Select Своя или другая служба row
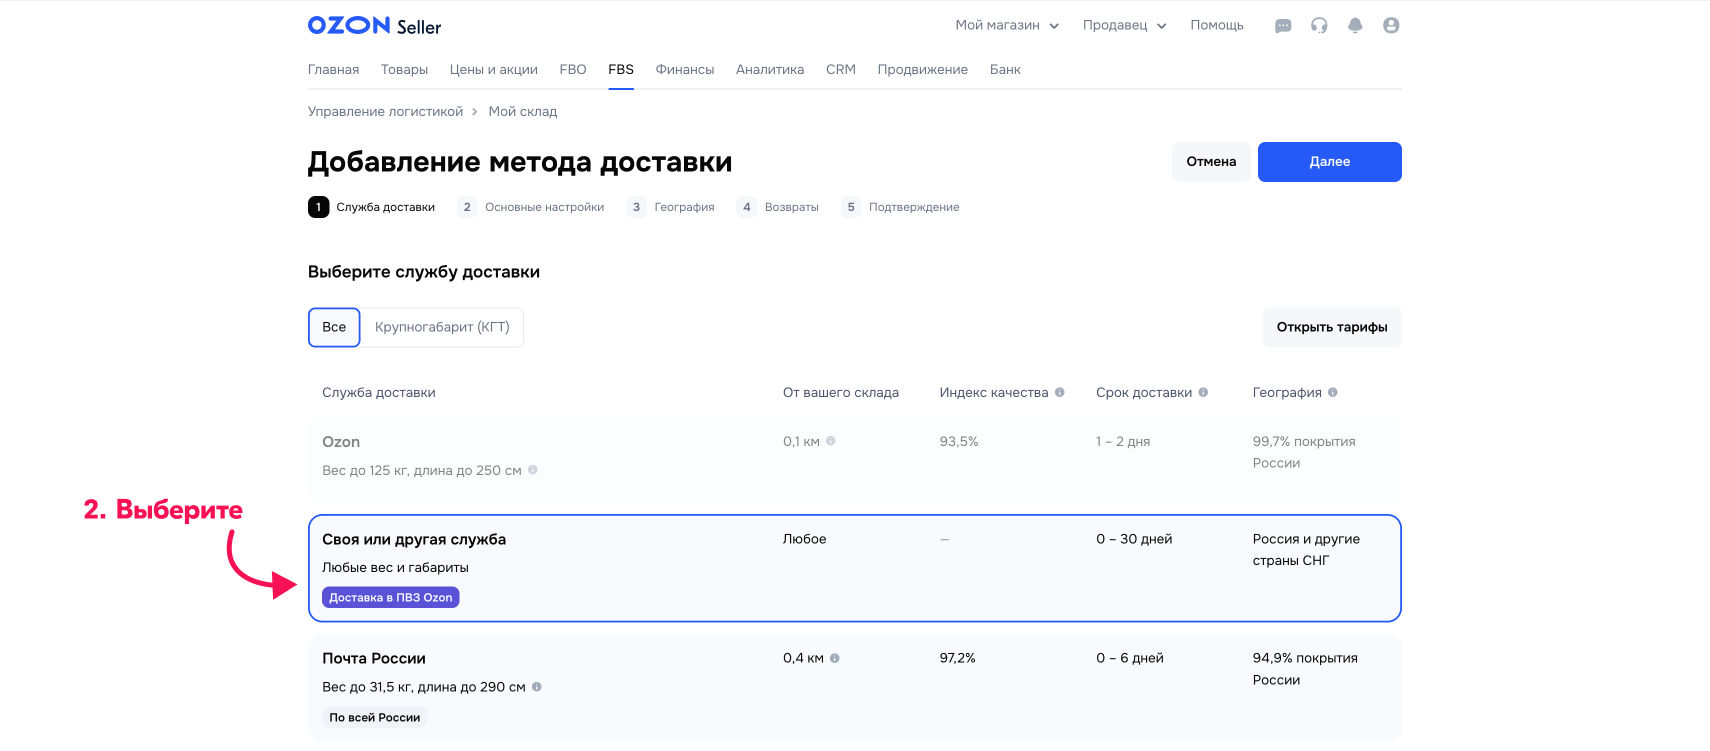Screen dimensions: 1710x751 (855, 568)
